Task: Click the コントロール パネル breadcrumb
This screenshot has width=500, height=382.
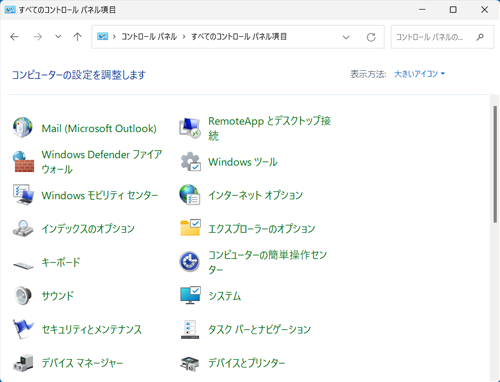Action: (x=149, y=37)
